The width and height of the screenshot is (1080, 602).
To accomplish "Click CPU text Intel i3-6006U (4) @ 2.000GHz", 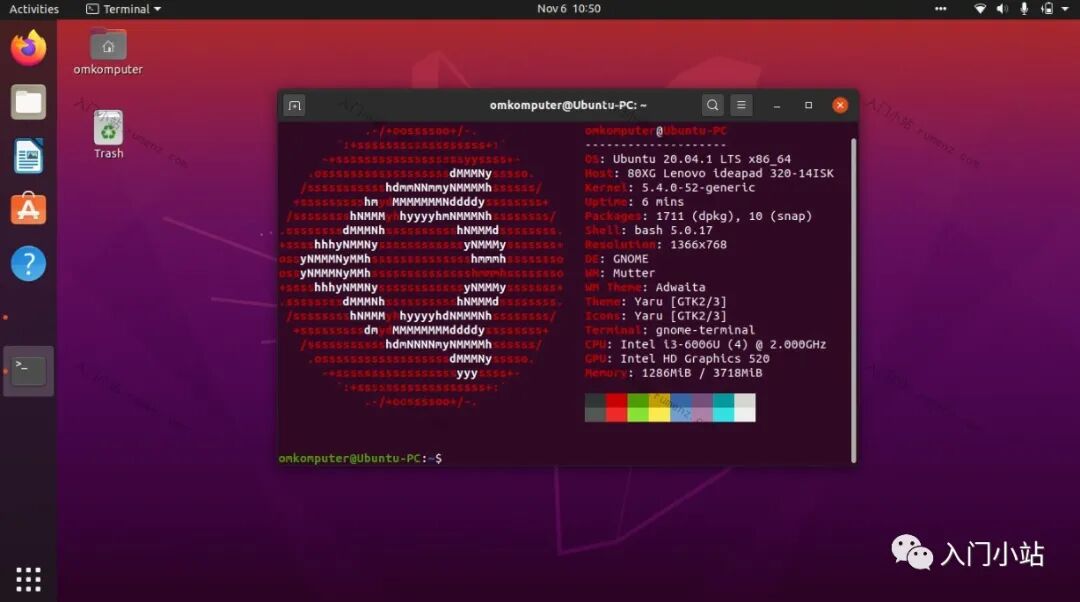I will pos(723,344).
